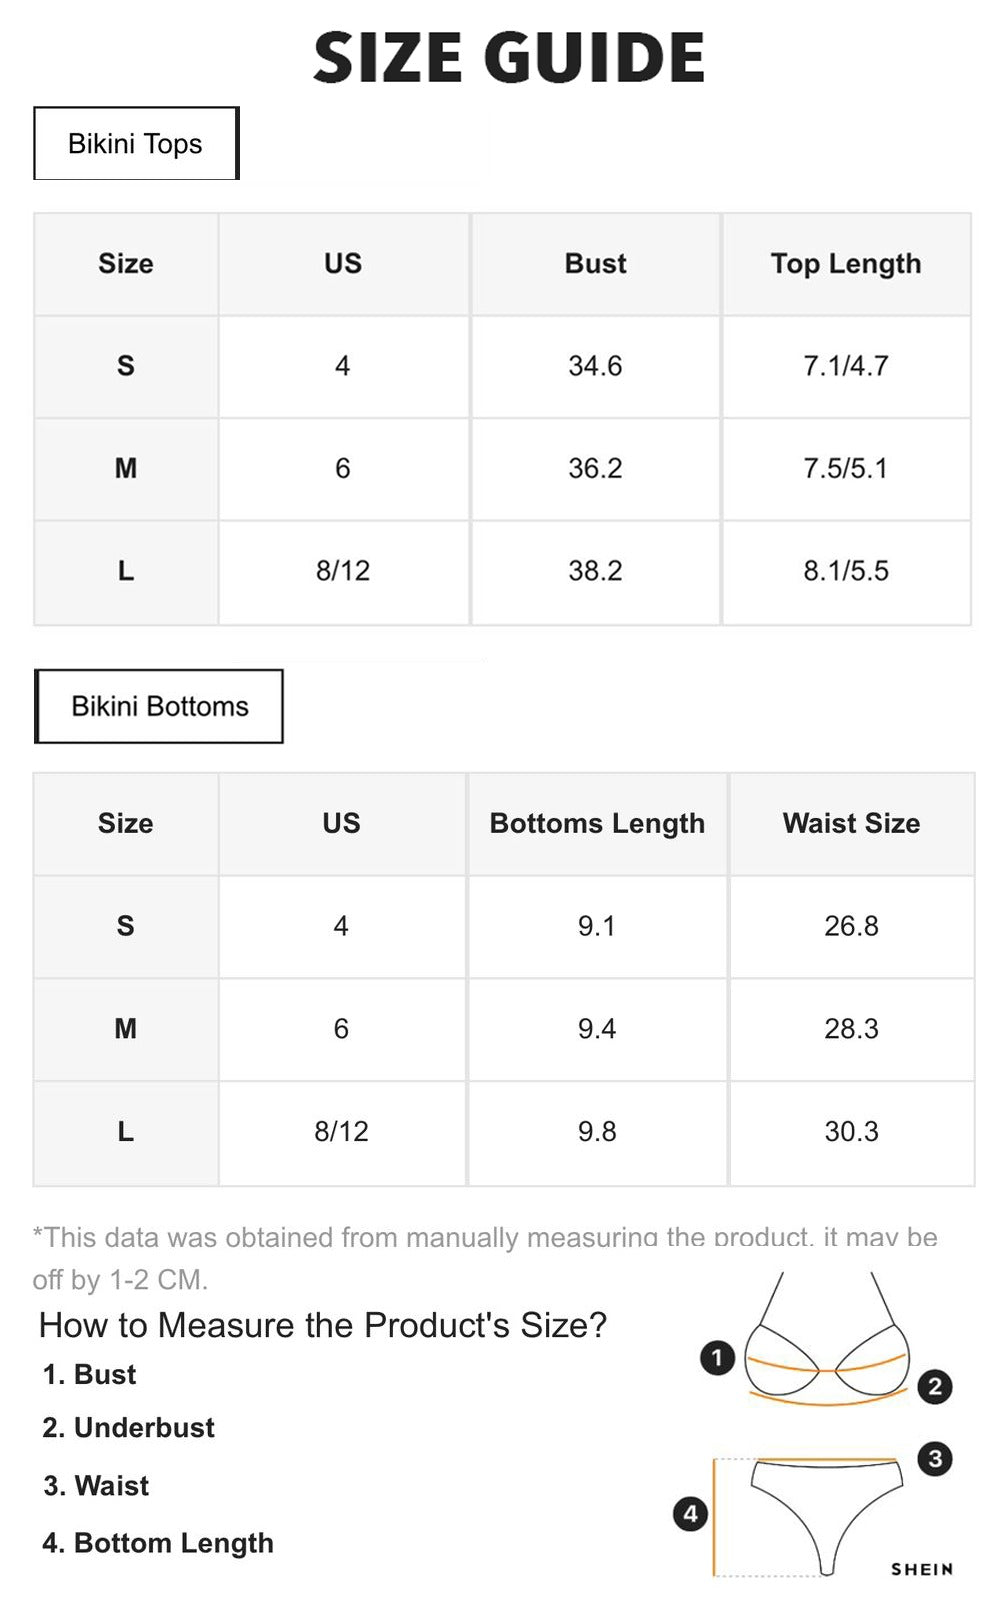Screen dimensions: 1008x1600
Task: Click the 30.3 waist size cell
Action: coord(851,1132)
